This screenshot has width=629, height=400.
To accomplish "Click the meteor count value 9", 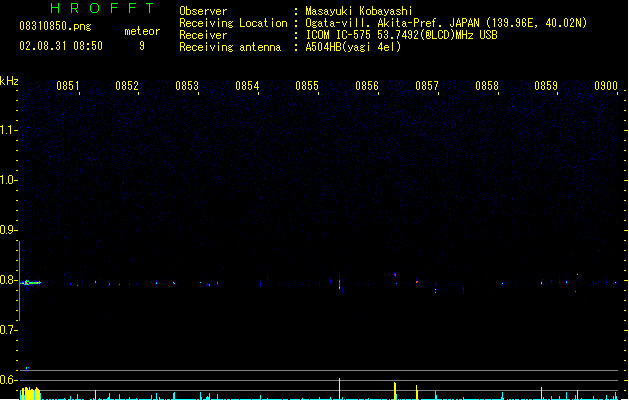I will [142, 46].
